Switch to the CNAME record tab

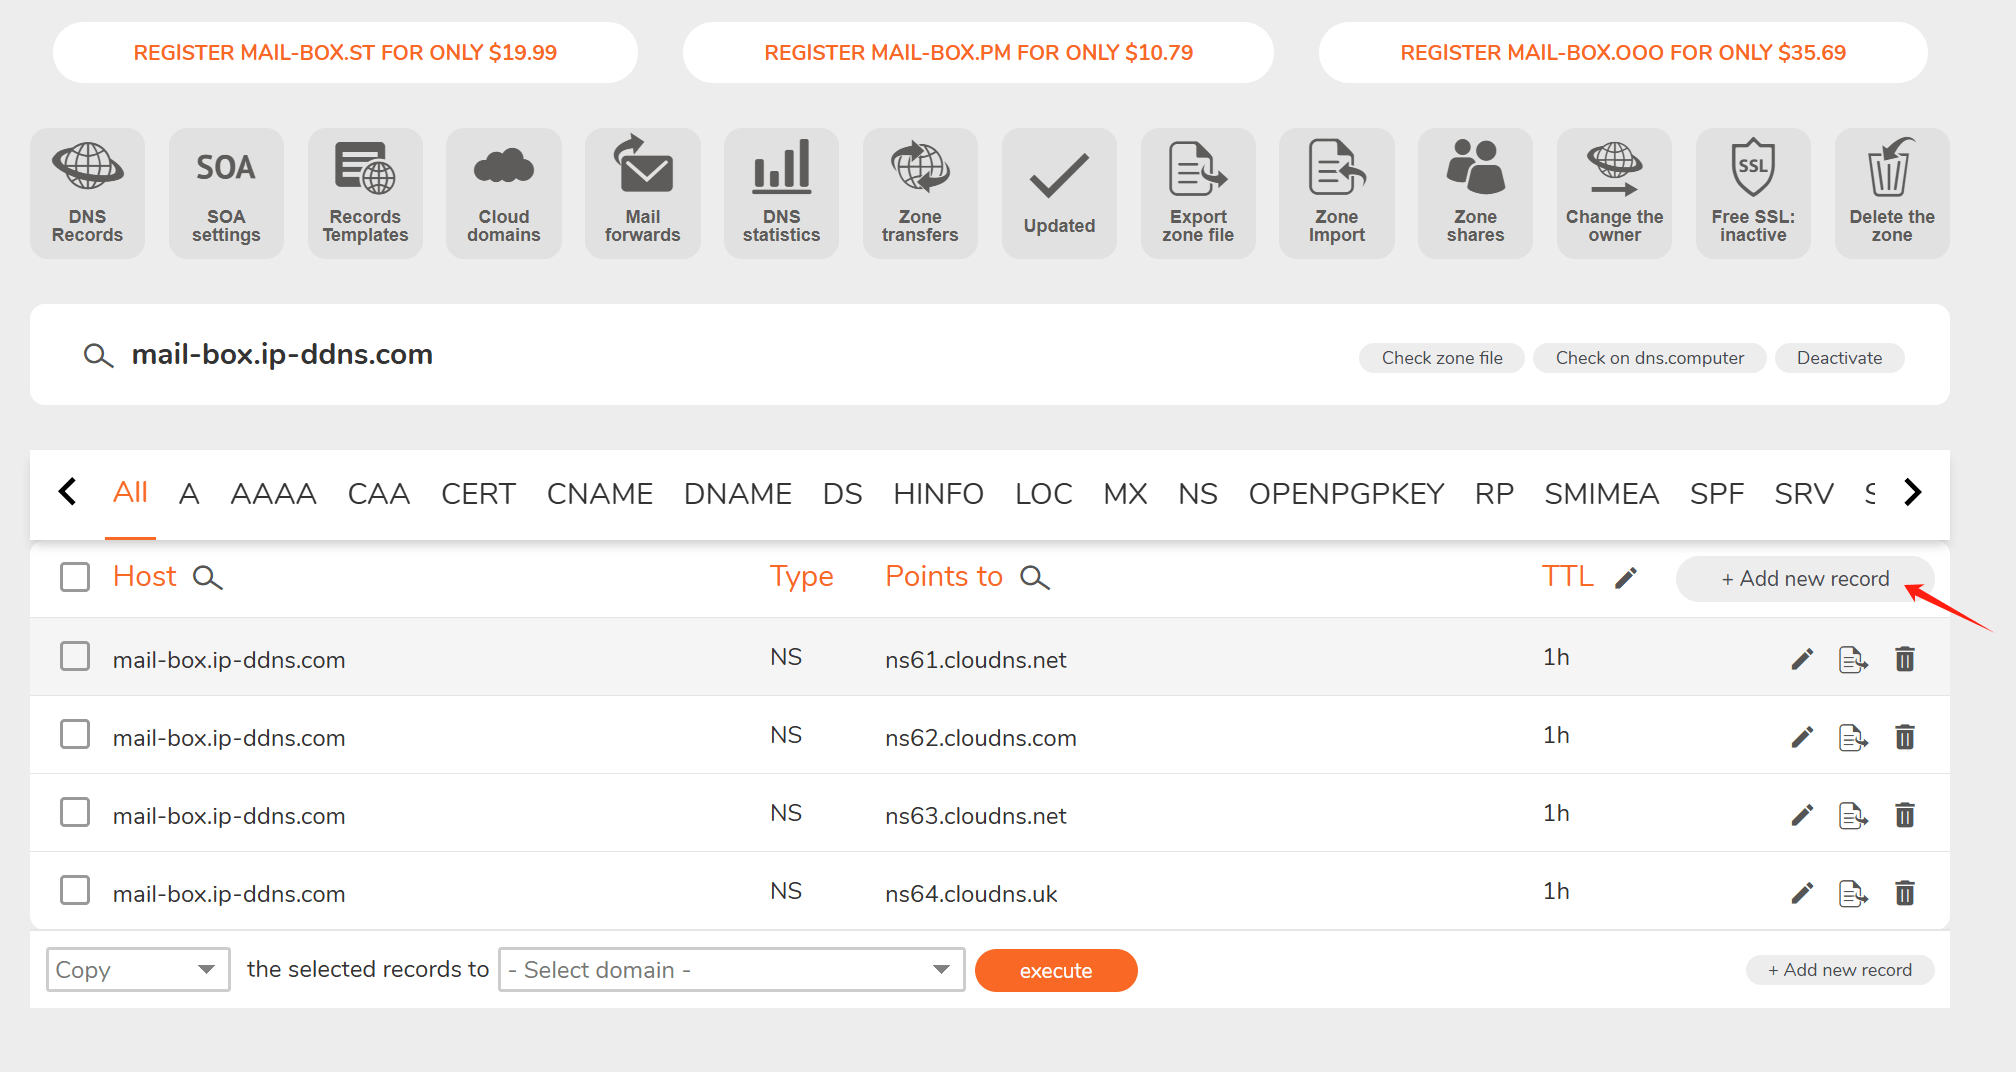click(599, 494)
